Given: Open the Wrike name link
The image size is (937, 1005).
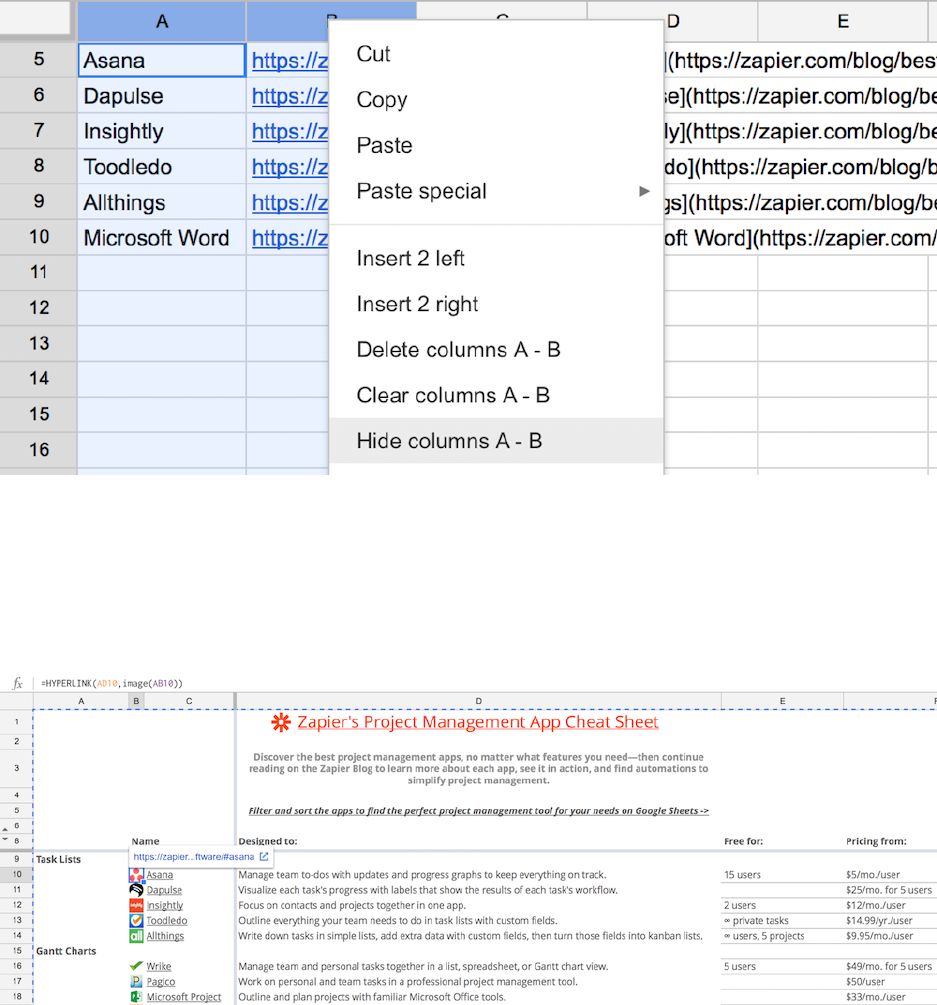Looking at the screenshot, I should pos(158,967).
